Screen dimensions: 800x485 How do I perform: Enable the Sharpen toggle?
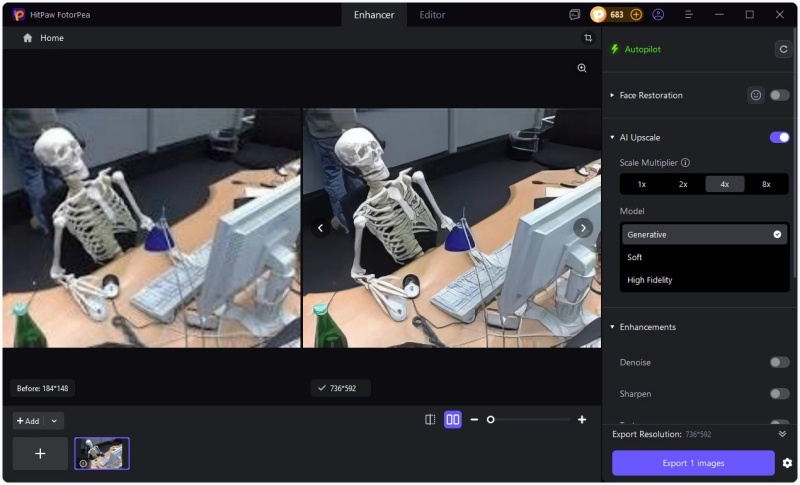780,394
